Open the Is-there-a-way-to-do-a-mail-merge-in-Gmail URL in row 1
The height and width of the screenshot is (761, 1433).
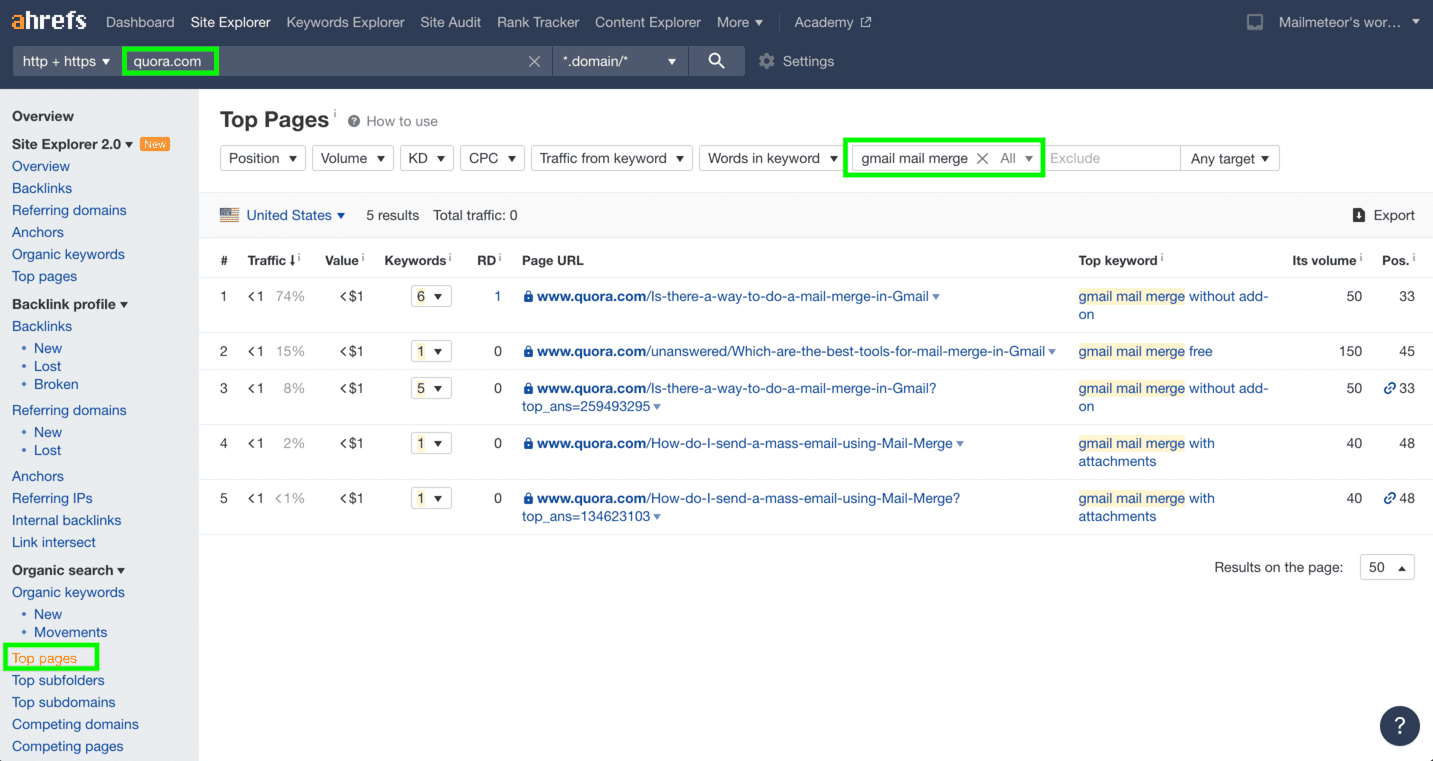[733, 296]
